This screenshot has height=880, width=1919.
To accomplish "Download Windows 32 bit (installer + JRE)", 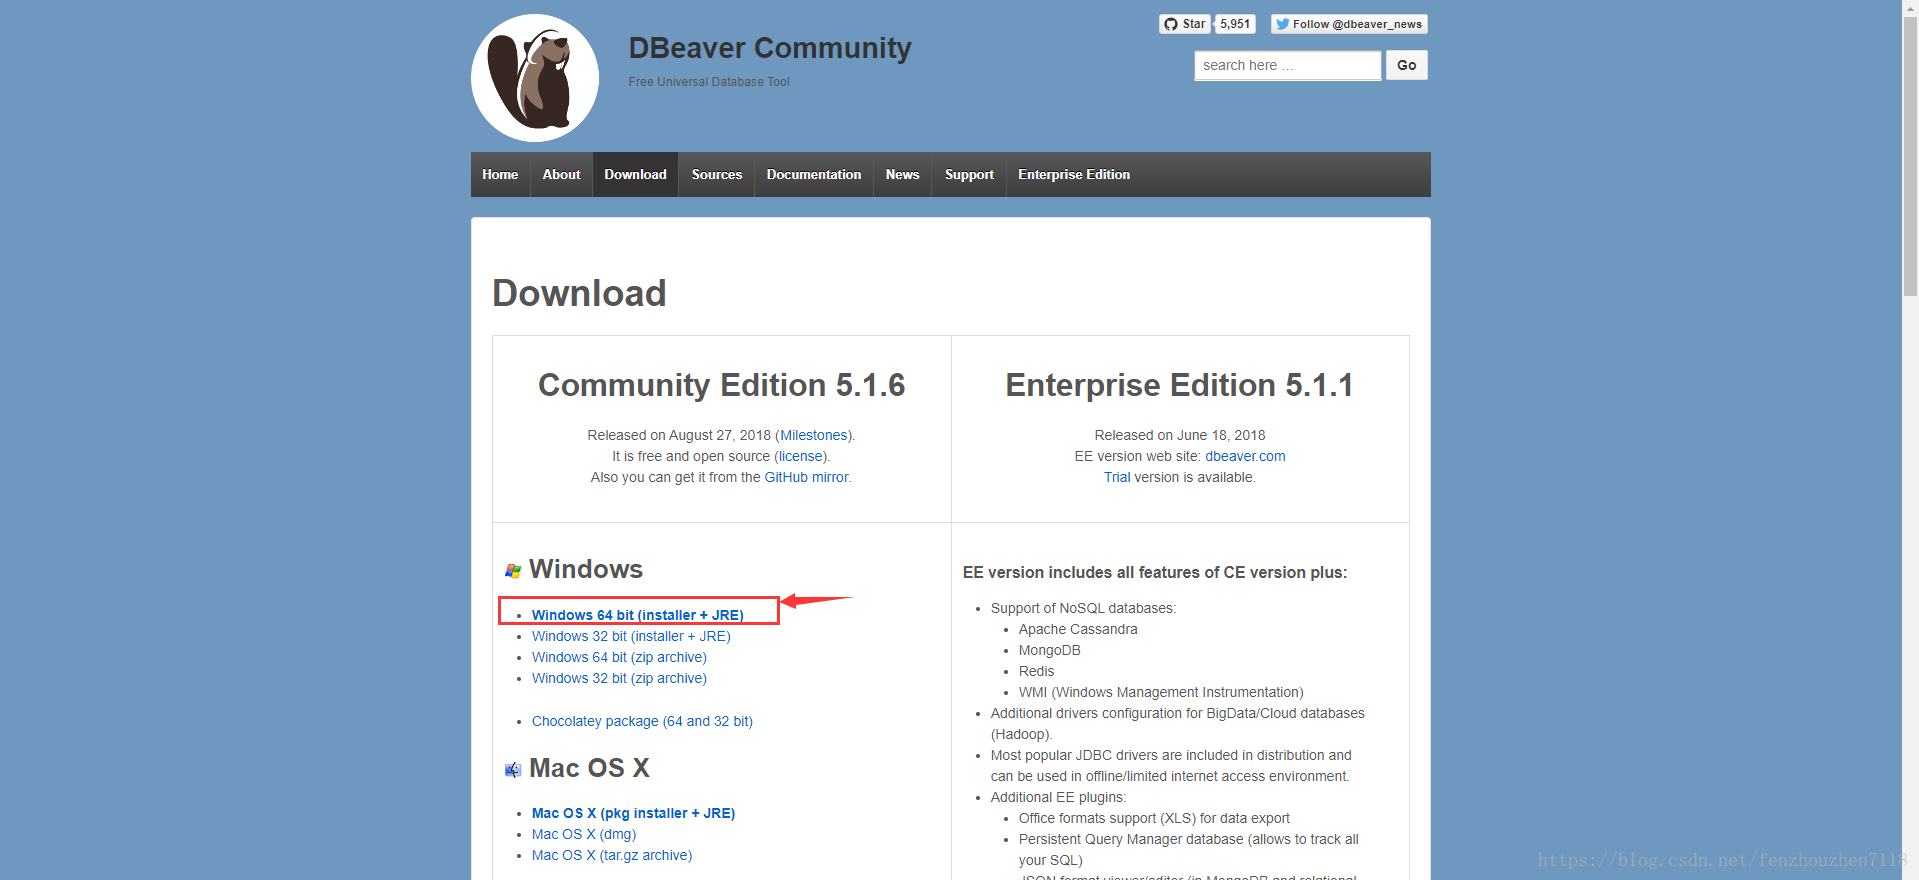I will point(631,636).
